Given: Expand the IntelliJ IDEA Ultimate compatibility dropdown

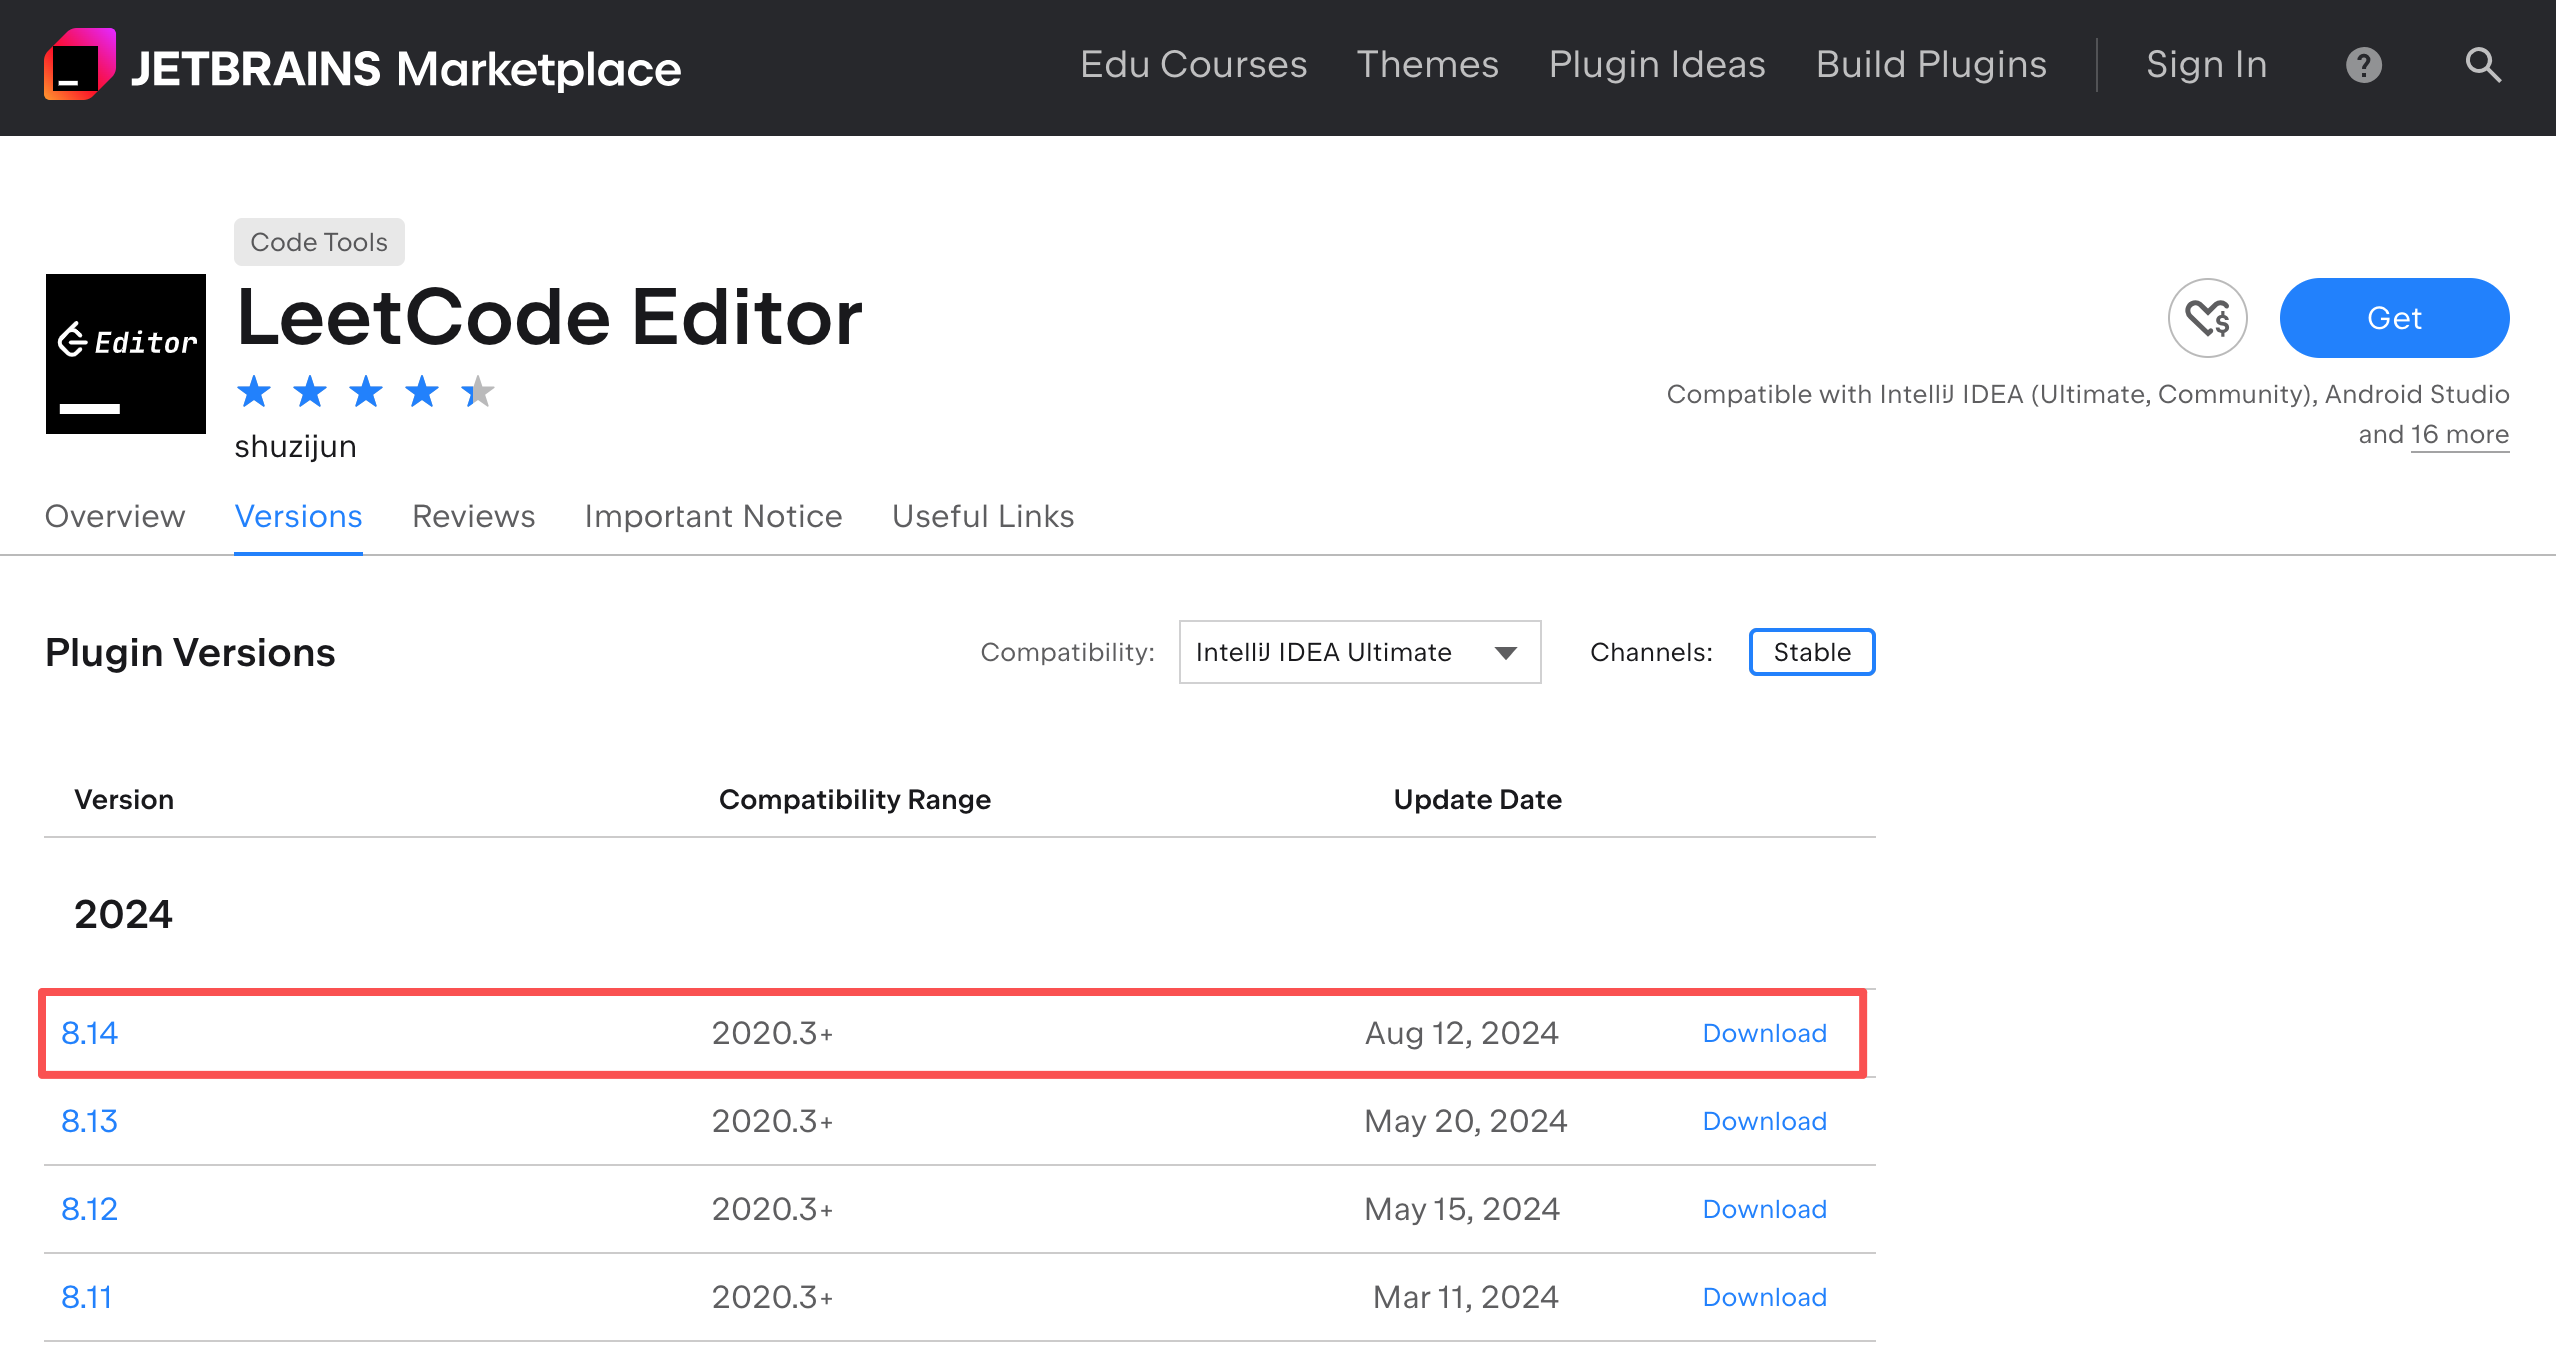Looking at the screenshot, I should pos(1360,652).
